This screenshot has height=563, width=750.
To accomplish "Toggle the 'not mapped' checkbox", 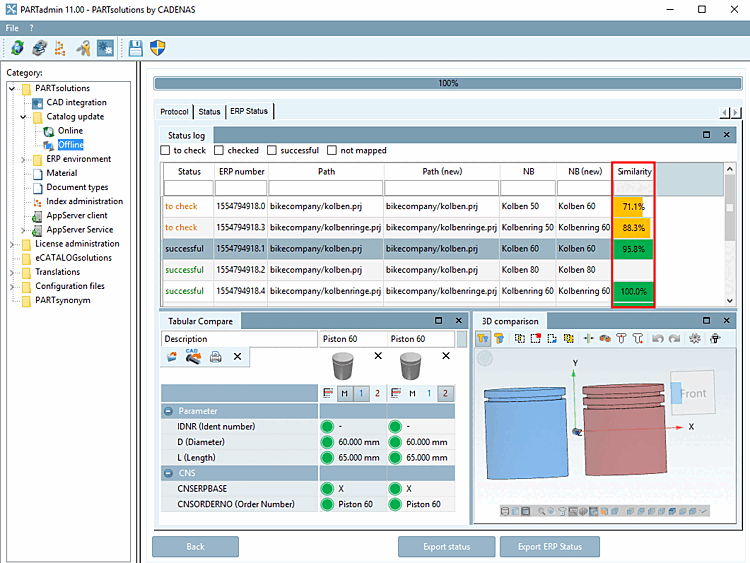I will 332,151.
